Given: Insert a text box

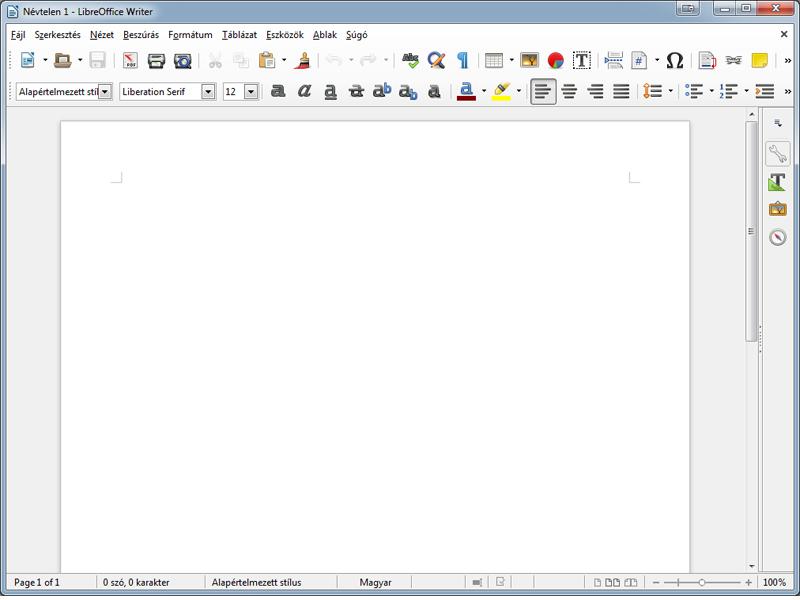Looking at the screenshot, I should [x=581, y=60].
